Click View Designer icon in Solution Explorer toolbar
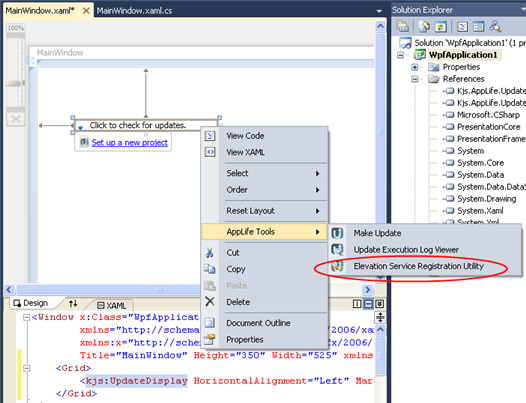This screenshot has width=526, height=403. click(479, 27)
